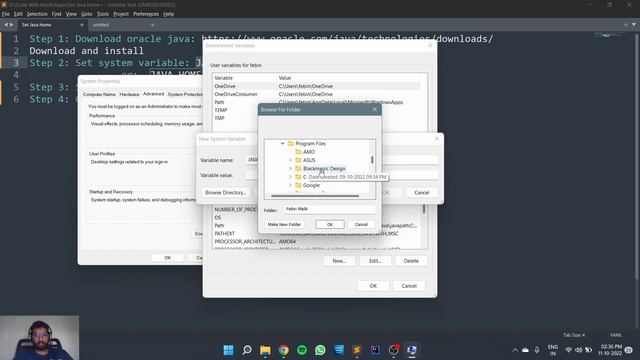Expand the Google folder
The width and height of the screenshot is (640, 360).
(290, 185)
